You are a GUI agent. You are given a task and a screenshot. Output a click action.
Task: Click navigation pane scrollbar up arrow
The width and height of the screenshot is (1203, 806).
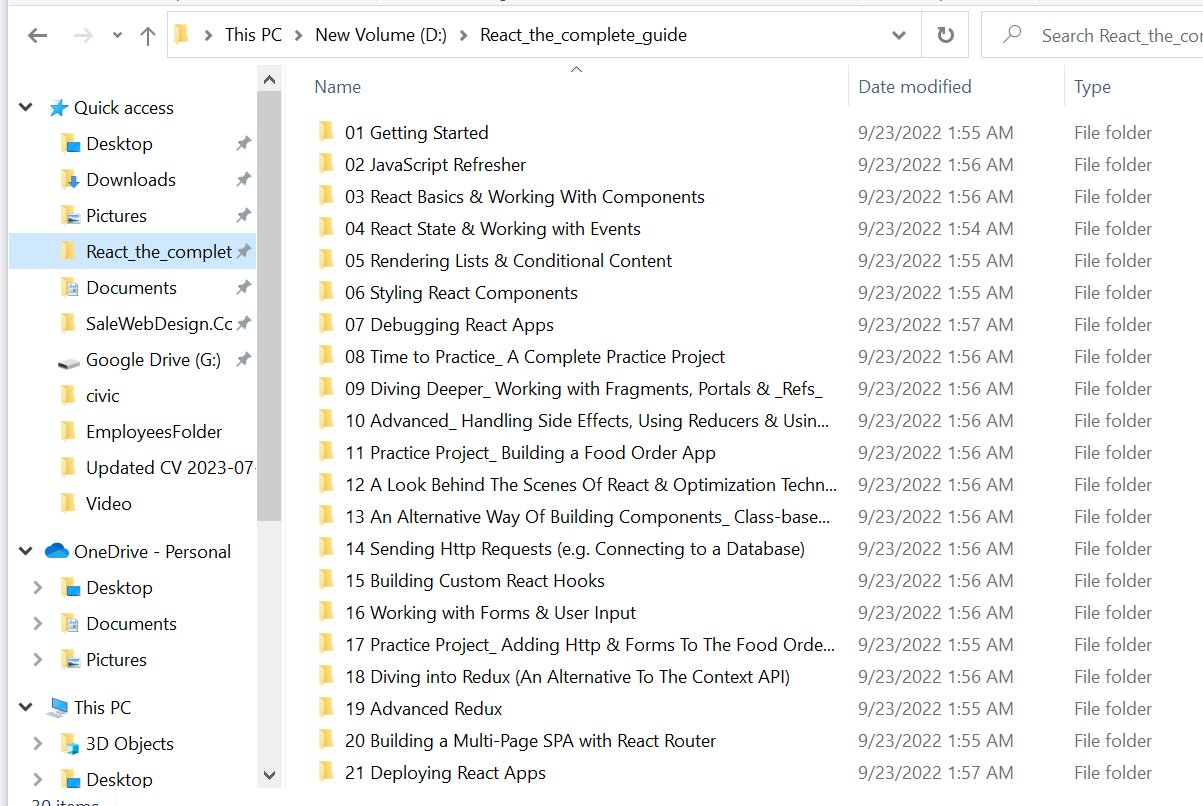(269, 80)
